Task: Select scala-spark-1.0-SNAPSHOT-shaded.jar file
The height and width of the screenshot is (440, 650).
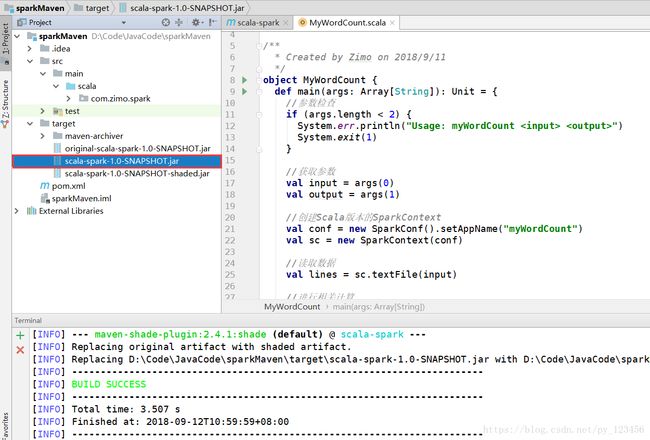Action: click(x=137, y=174)
